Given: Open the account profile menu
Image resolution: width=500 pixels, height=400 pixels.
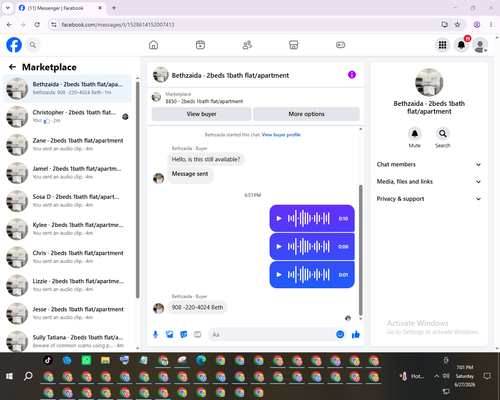Looking at the screenshot, I should (x=480, y=45).
